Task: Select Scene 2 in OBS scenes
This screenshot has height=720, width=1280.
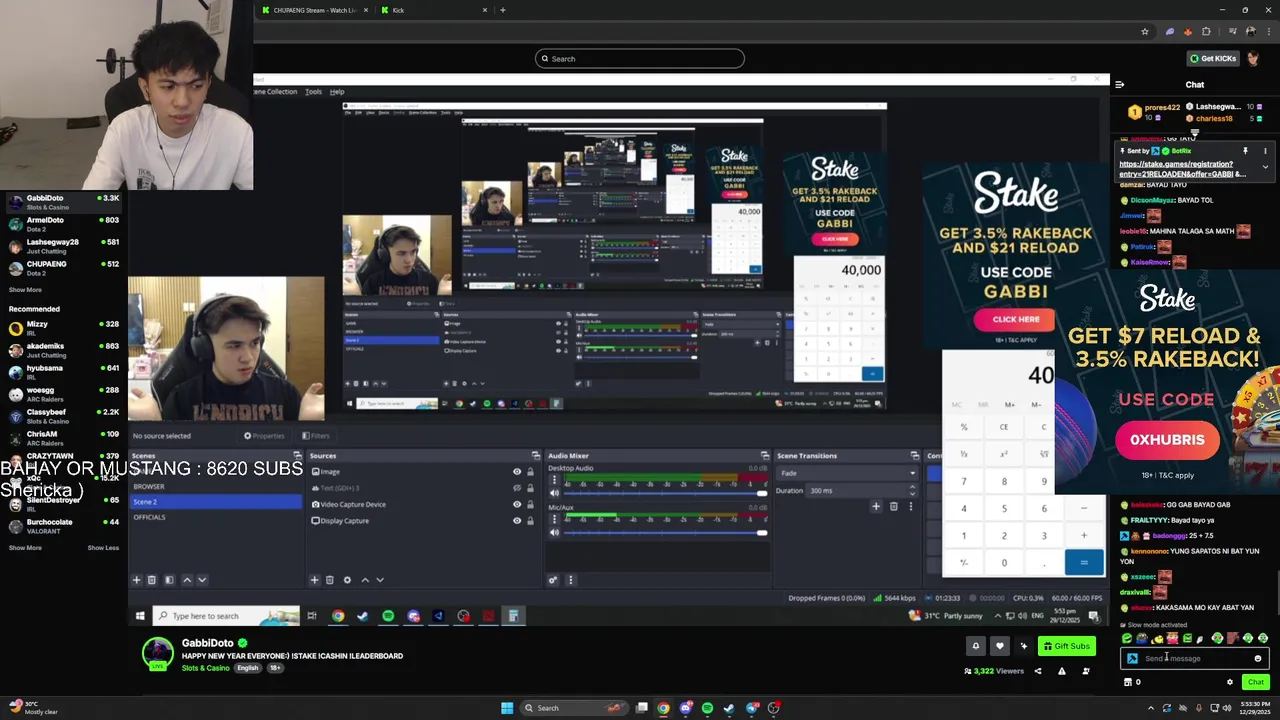Action: point(215,502)
